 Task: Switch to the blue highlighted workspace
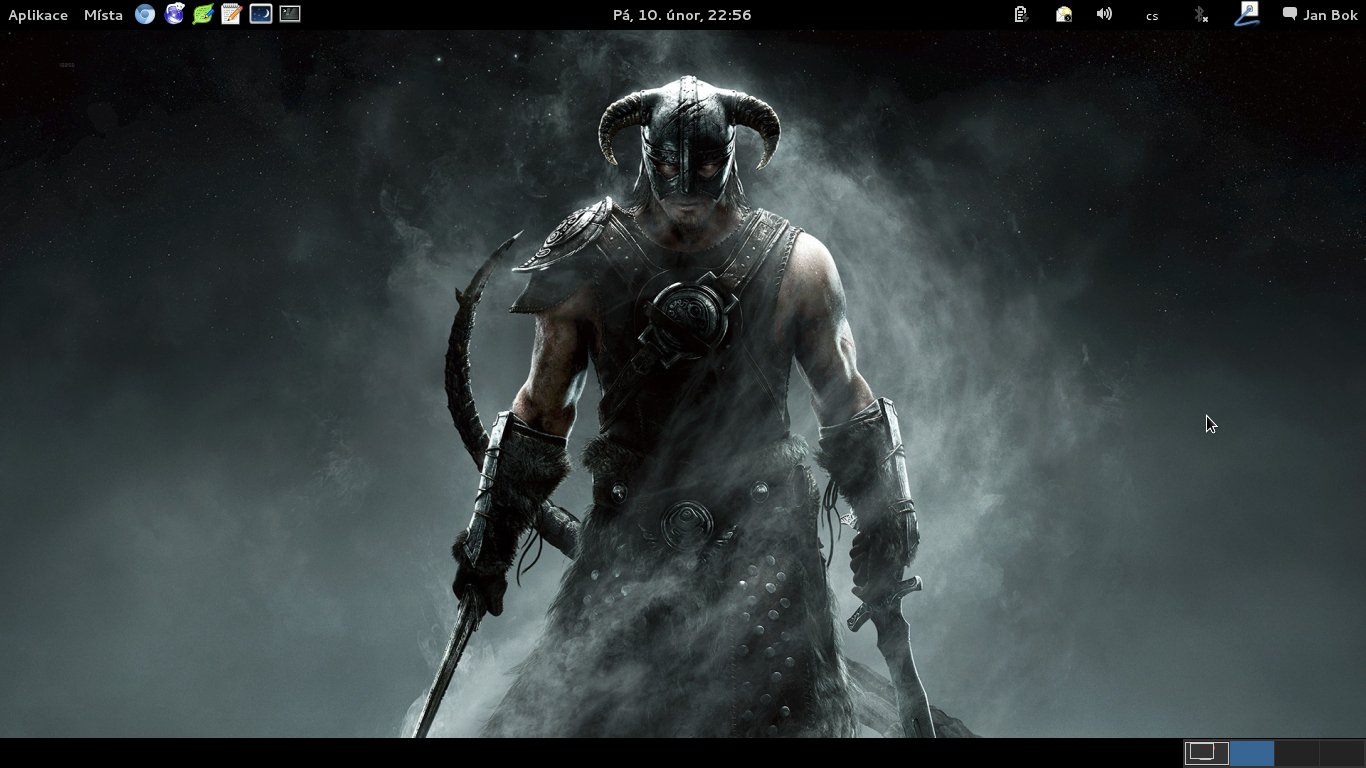coord(1252,753)
